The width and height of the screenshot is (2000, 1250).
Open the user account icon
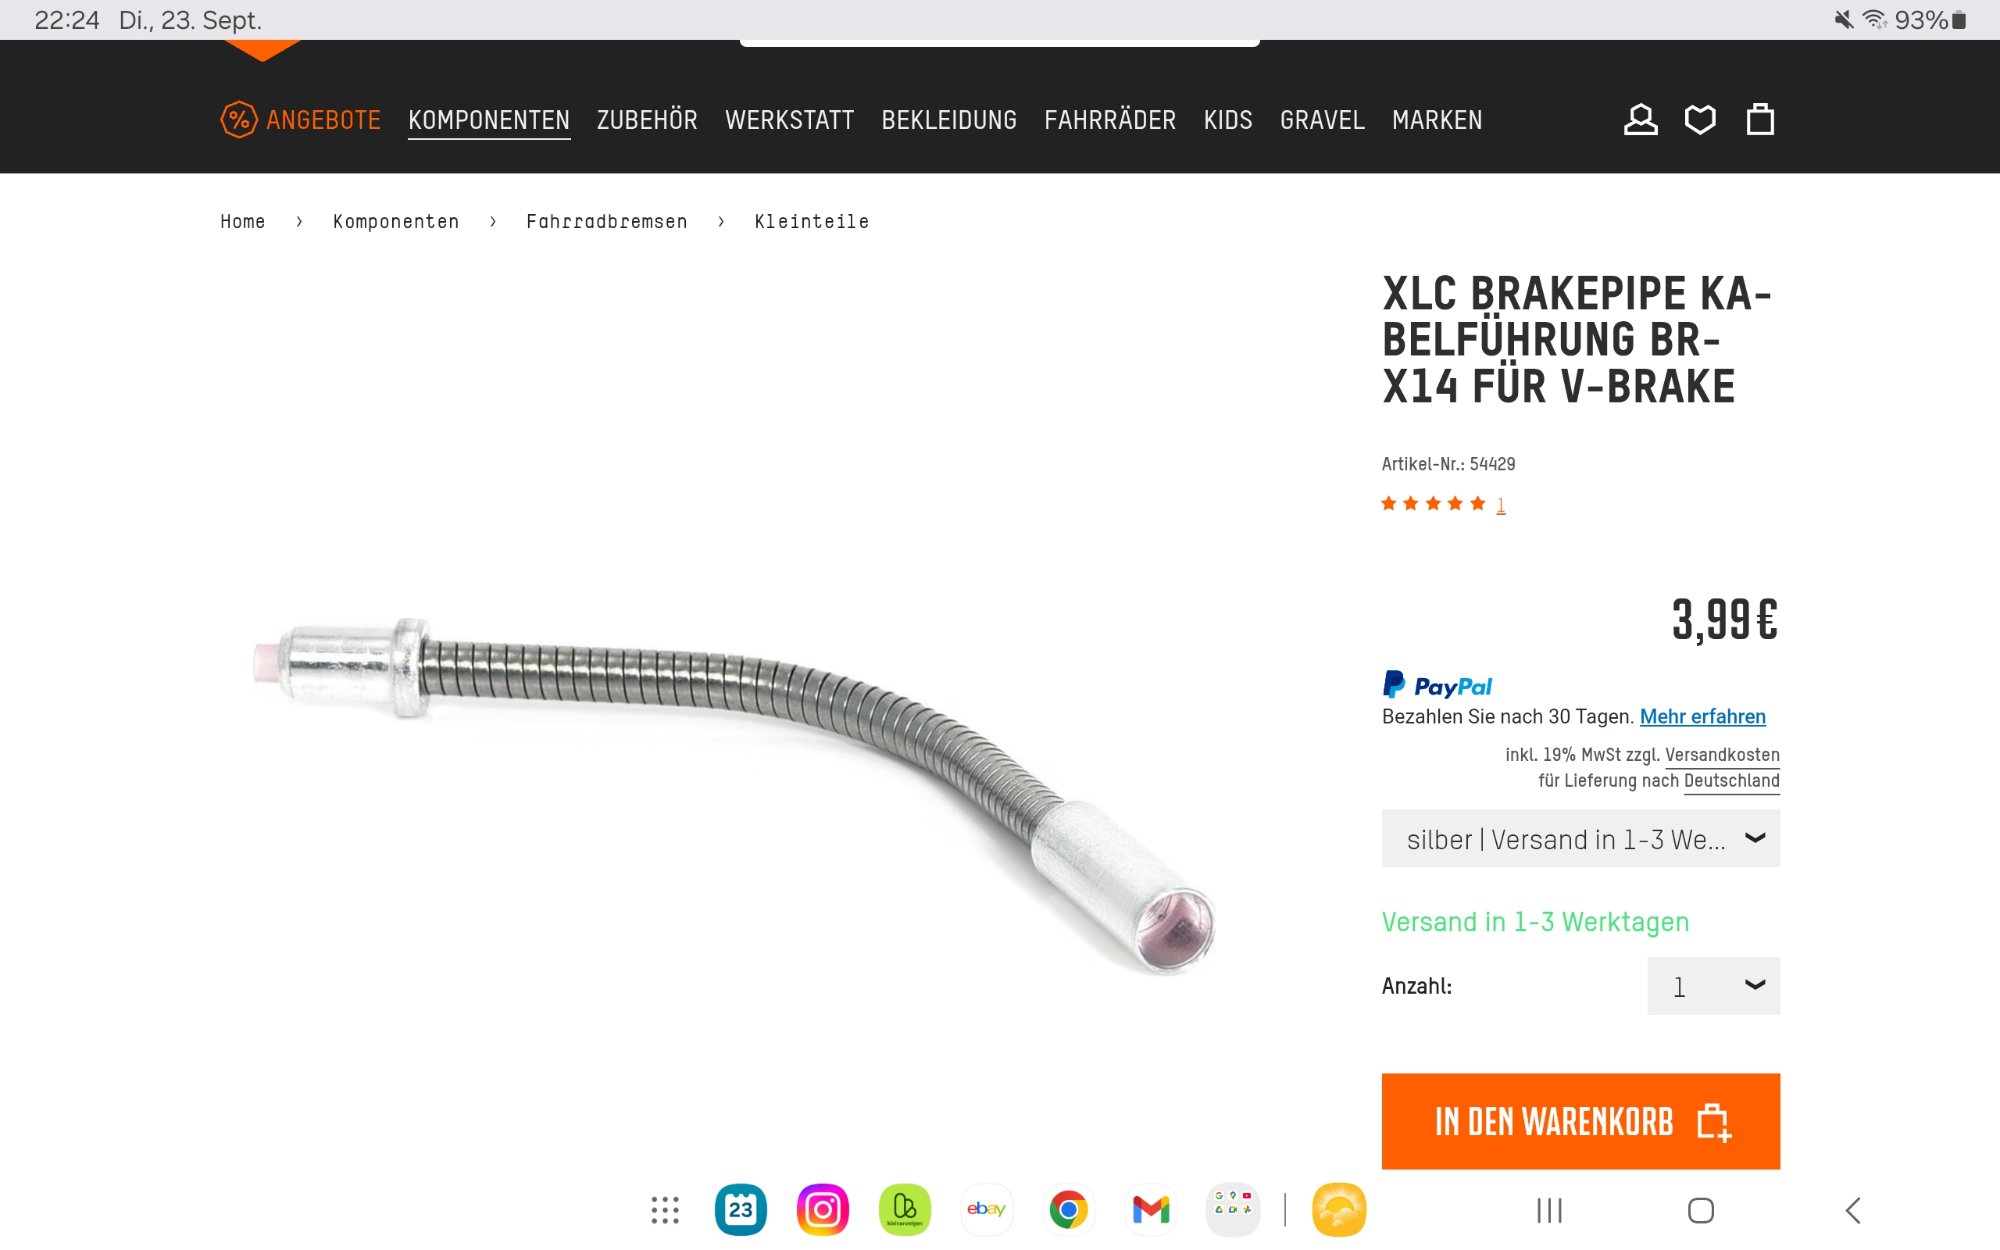click(1640, 120)
